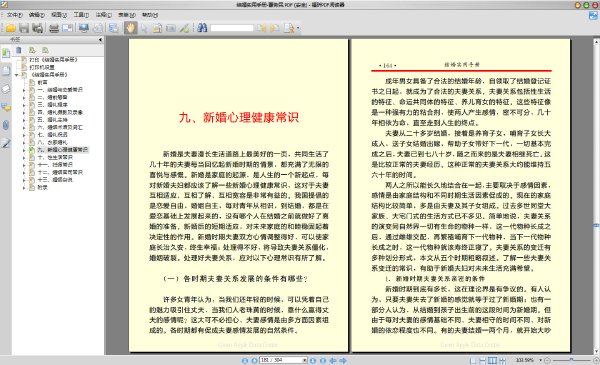Image resolution: width=600 pixels, height=365 pixels.
Task: Select the arrow selection tool
Action: coord(144,28)
